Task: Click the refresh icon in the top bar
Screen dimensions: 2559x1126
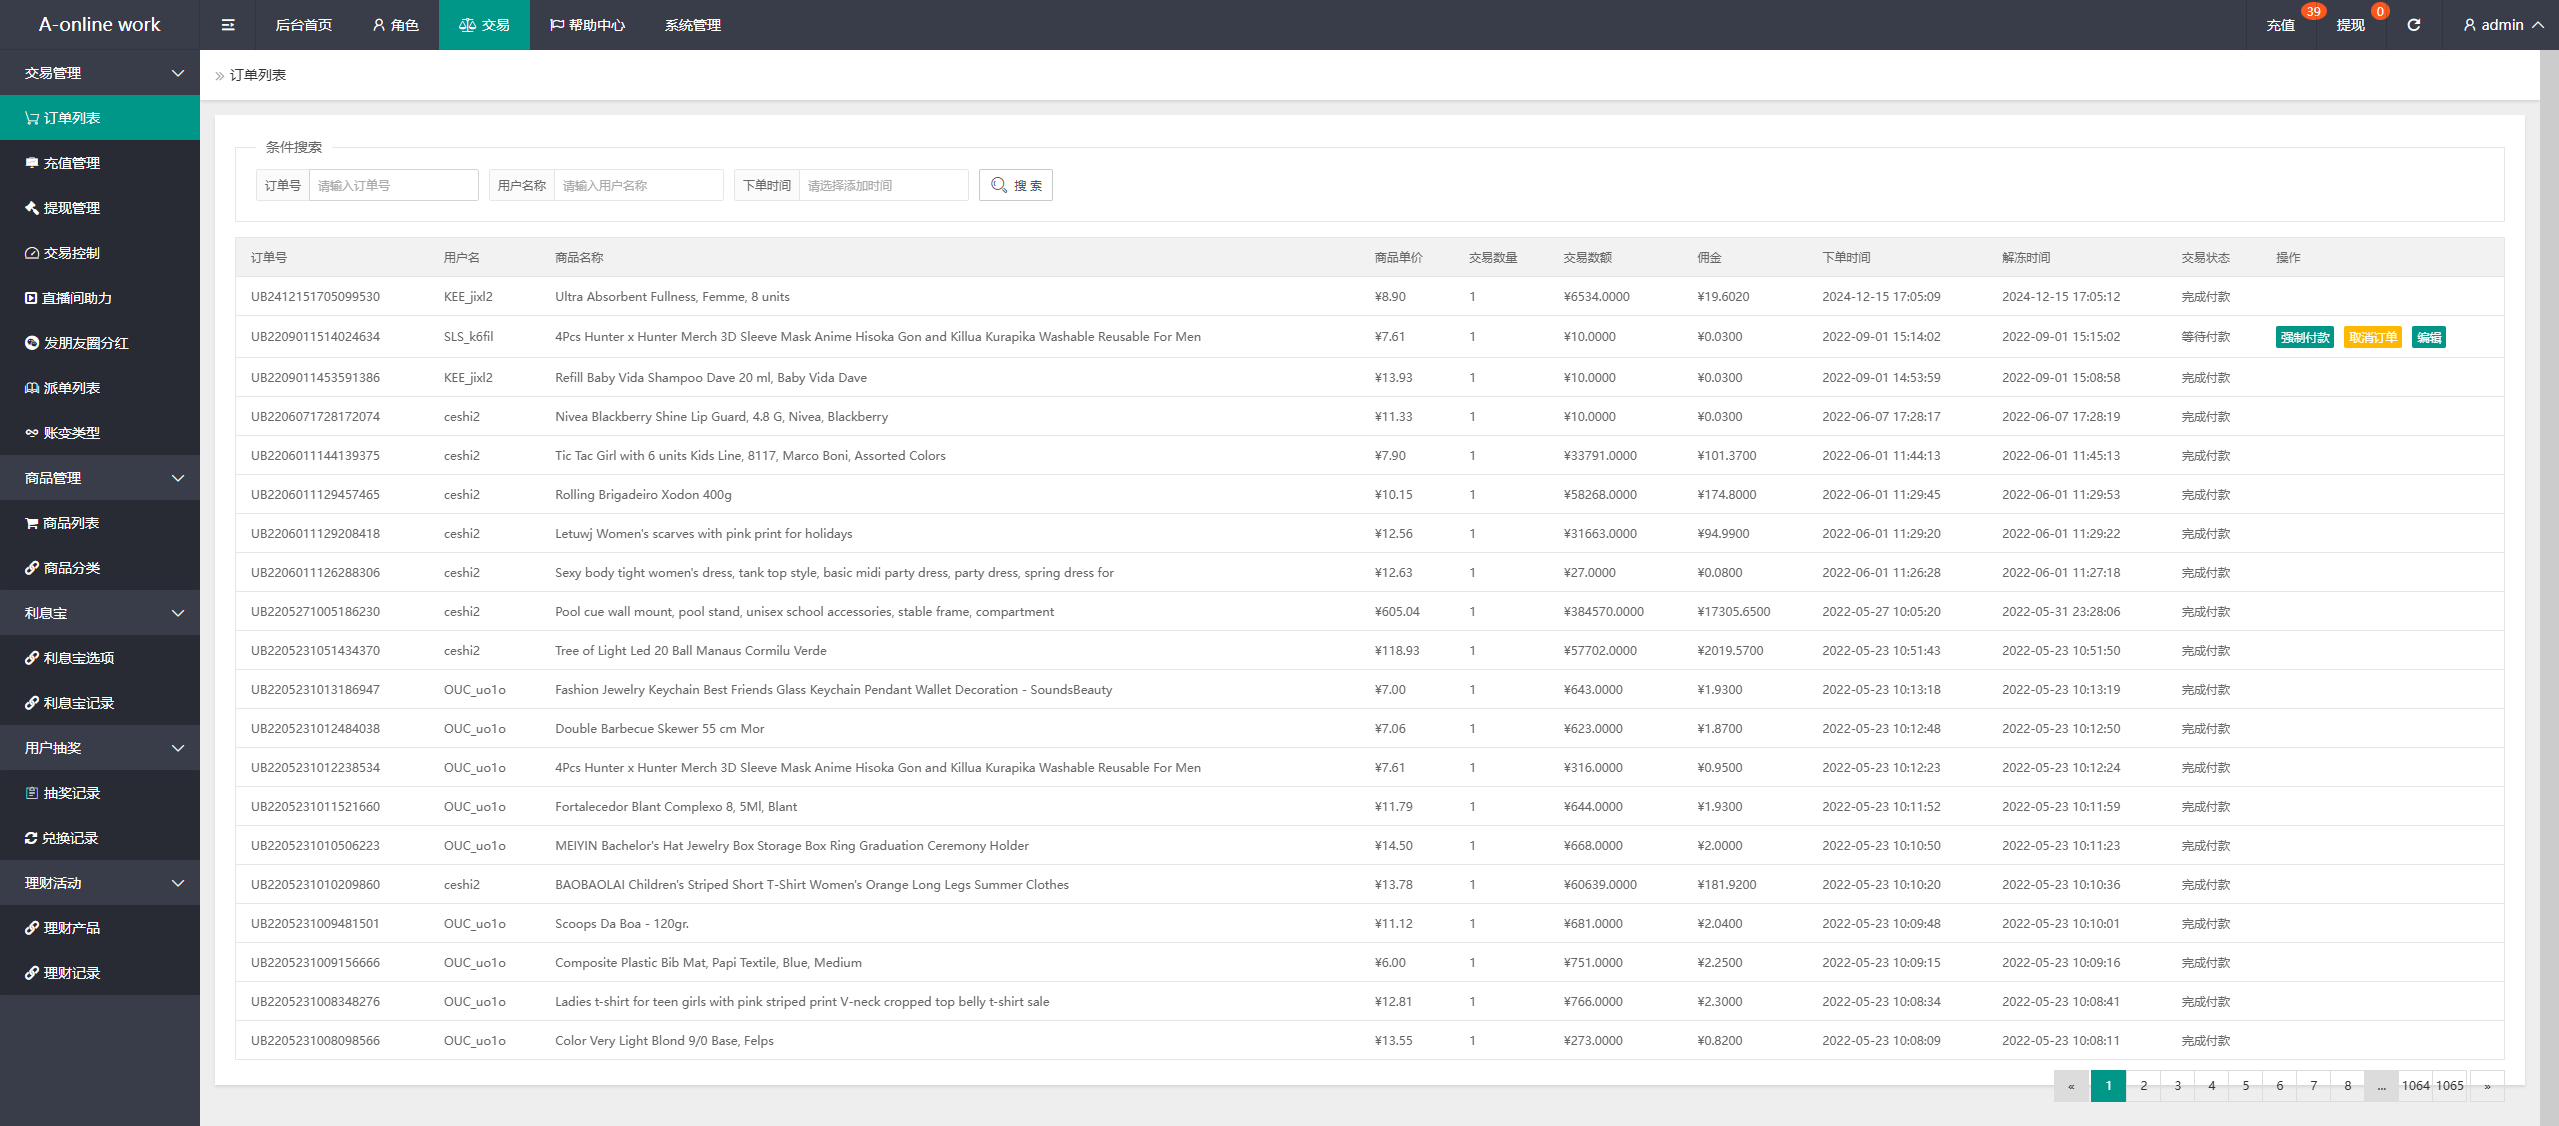Action: 2413,25
